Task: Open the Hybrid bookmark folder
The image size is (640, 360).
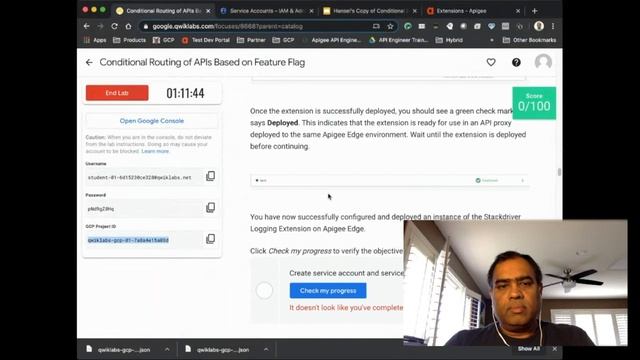Action: pos(449,40)
